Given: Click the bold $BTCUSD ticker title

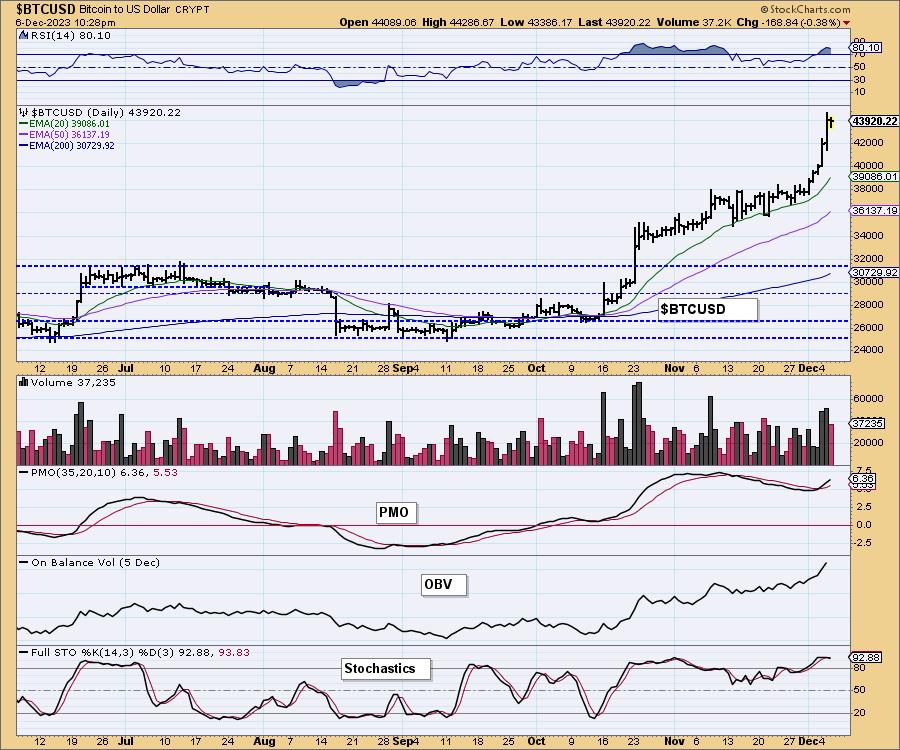Looking at the screenshot, I should [45, 9].
